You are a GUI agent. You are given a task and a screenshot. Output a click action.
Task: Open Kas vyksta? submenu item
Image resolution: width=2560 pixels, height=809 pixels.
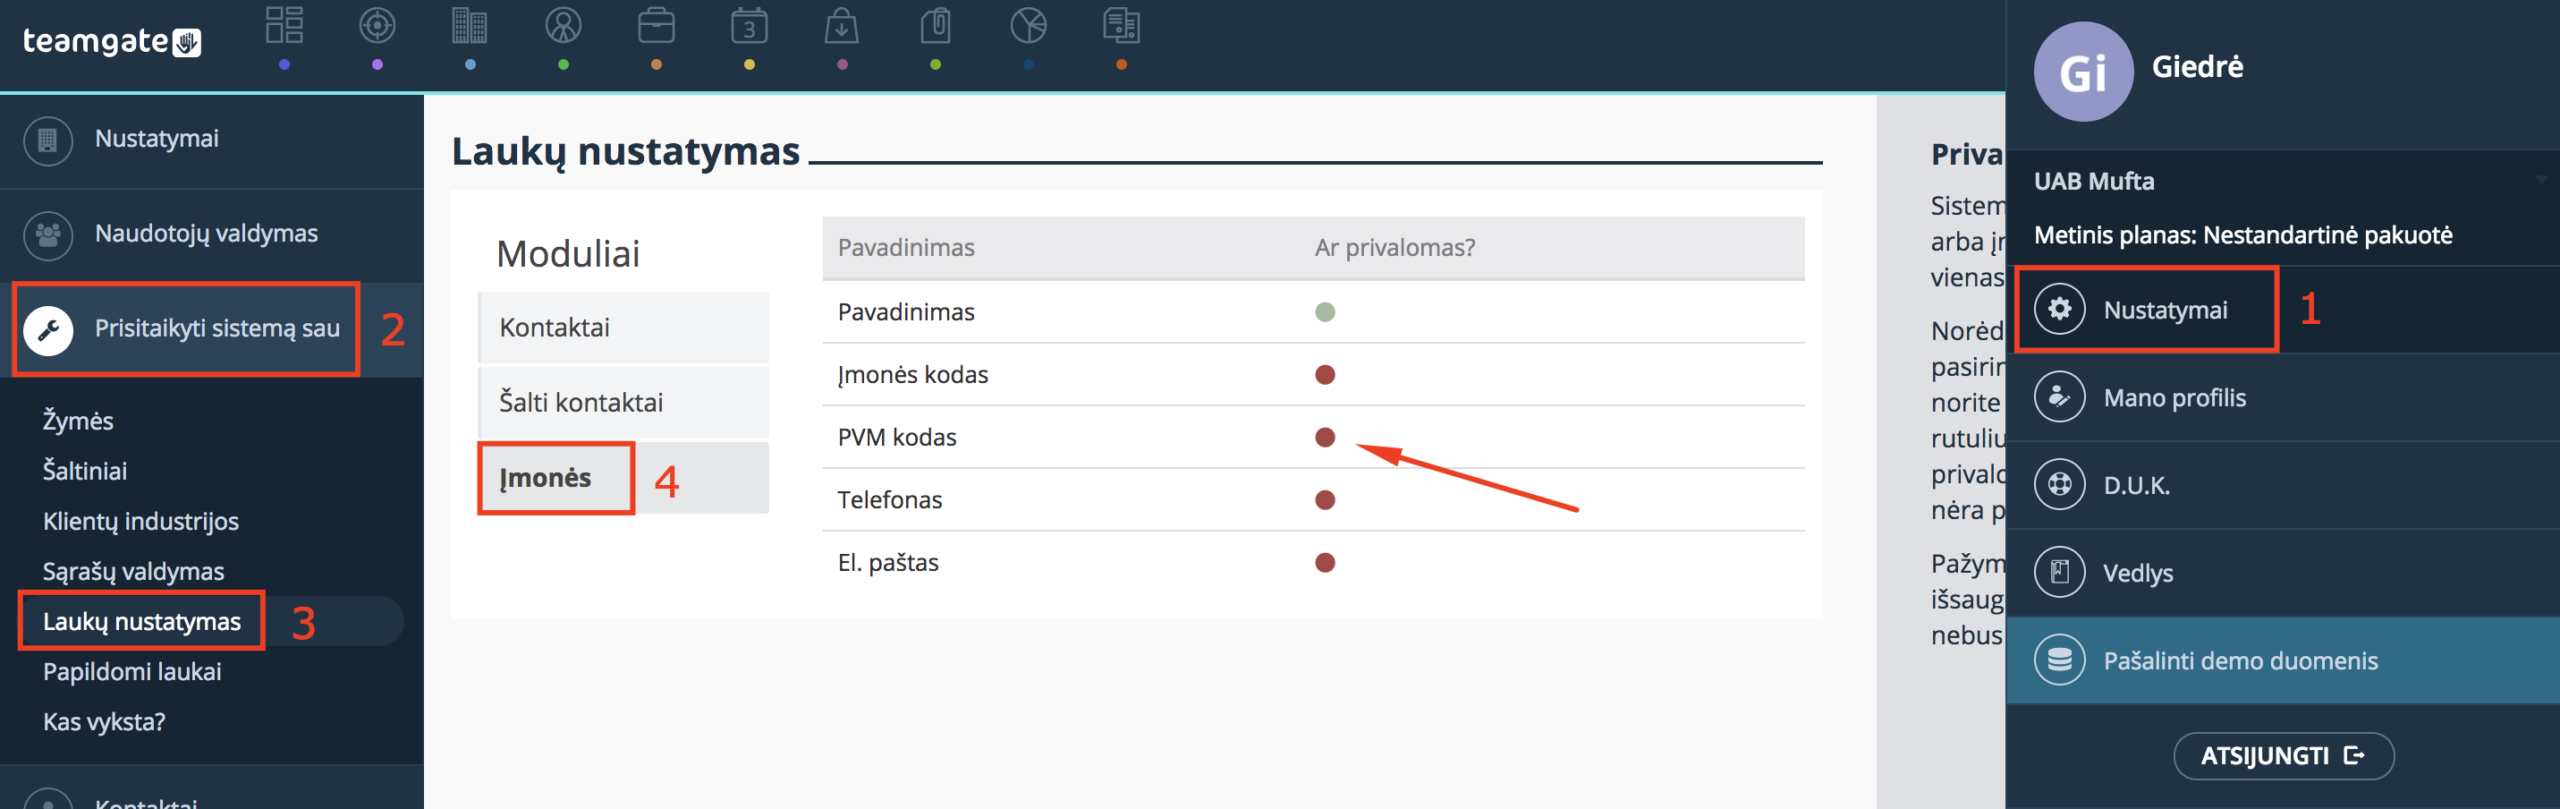pos(104,721)
